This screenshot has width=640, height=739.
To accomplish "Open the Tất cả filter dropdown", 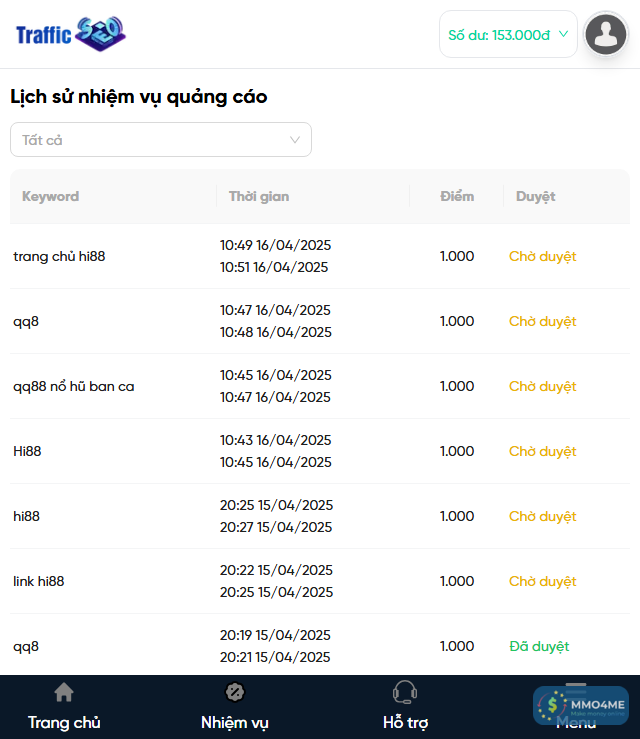I will [160, 140].
